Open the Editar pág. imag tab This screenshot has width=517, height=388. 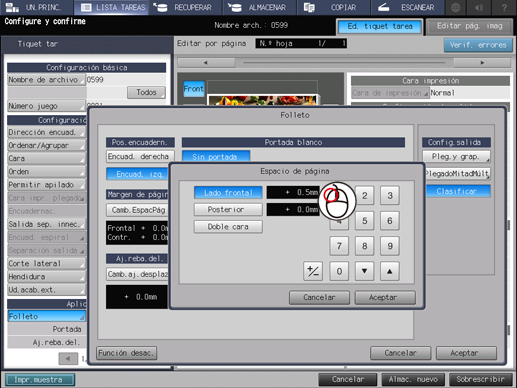469,26
